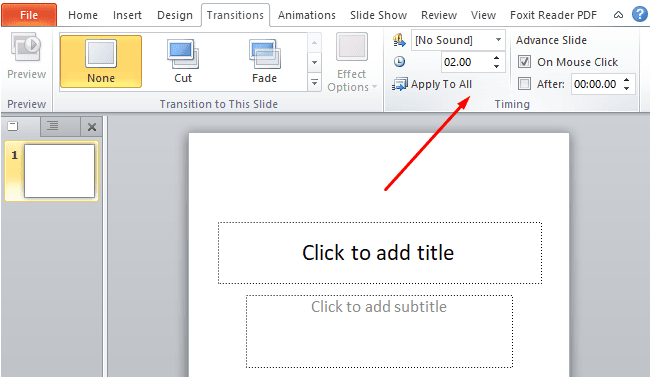This screenshot has width=650, height=377.
Task: Click the duration clock icon
Action: pos(399,62)
